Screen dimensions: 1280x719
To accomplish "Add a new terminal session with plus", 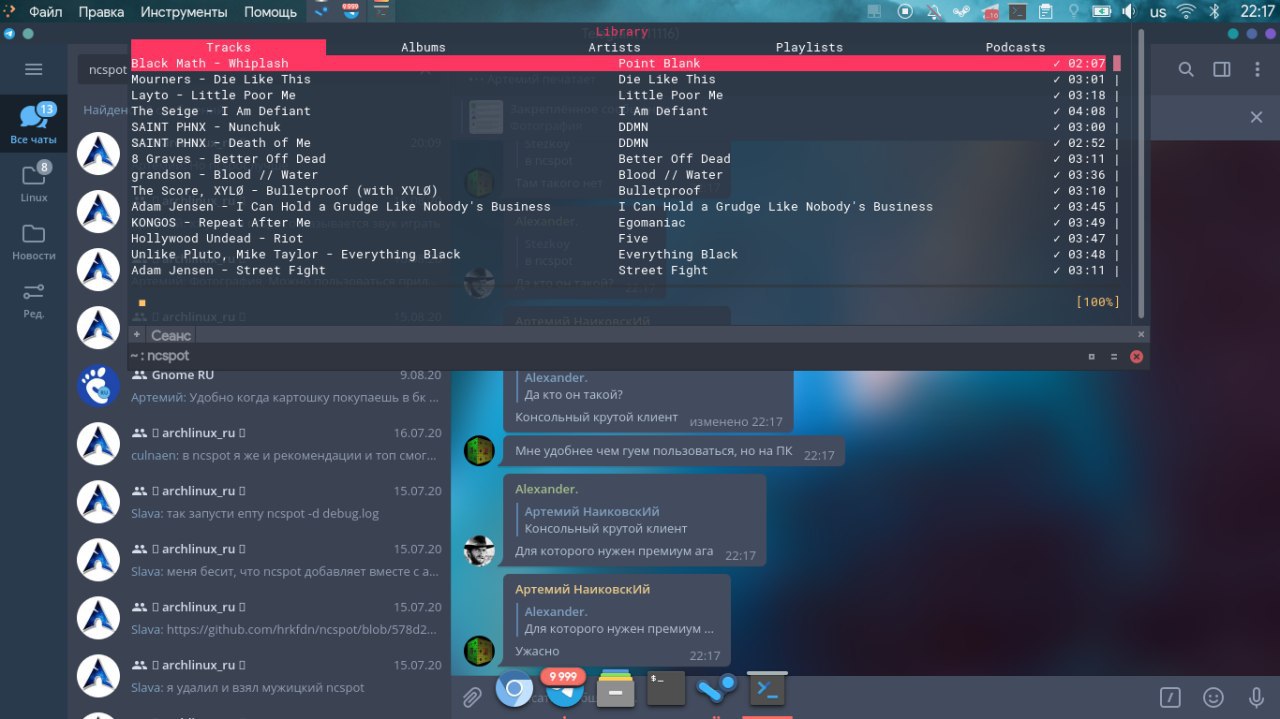I will click(x=137, y=334).
